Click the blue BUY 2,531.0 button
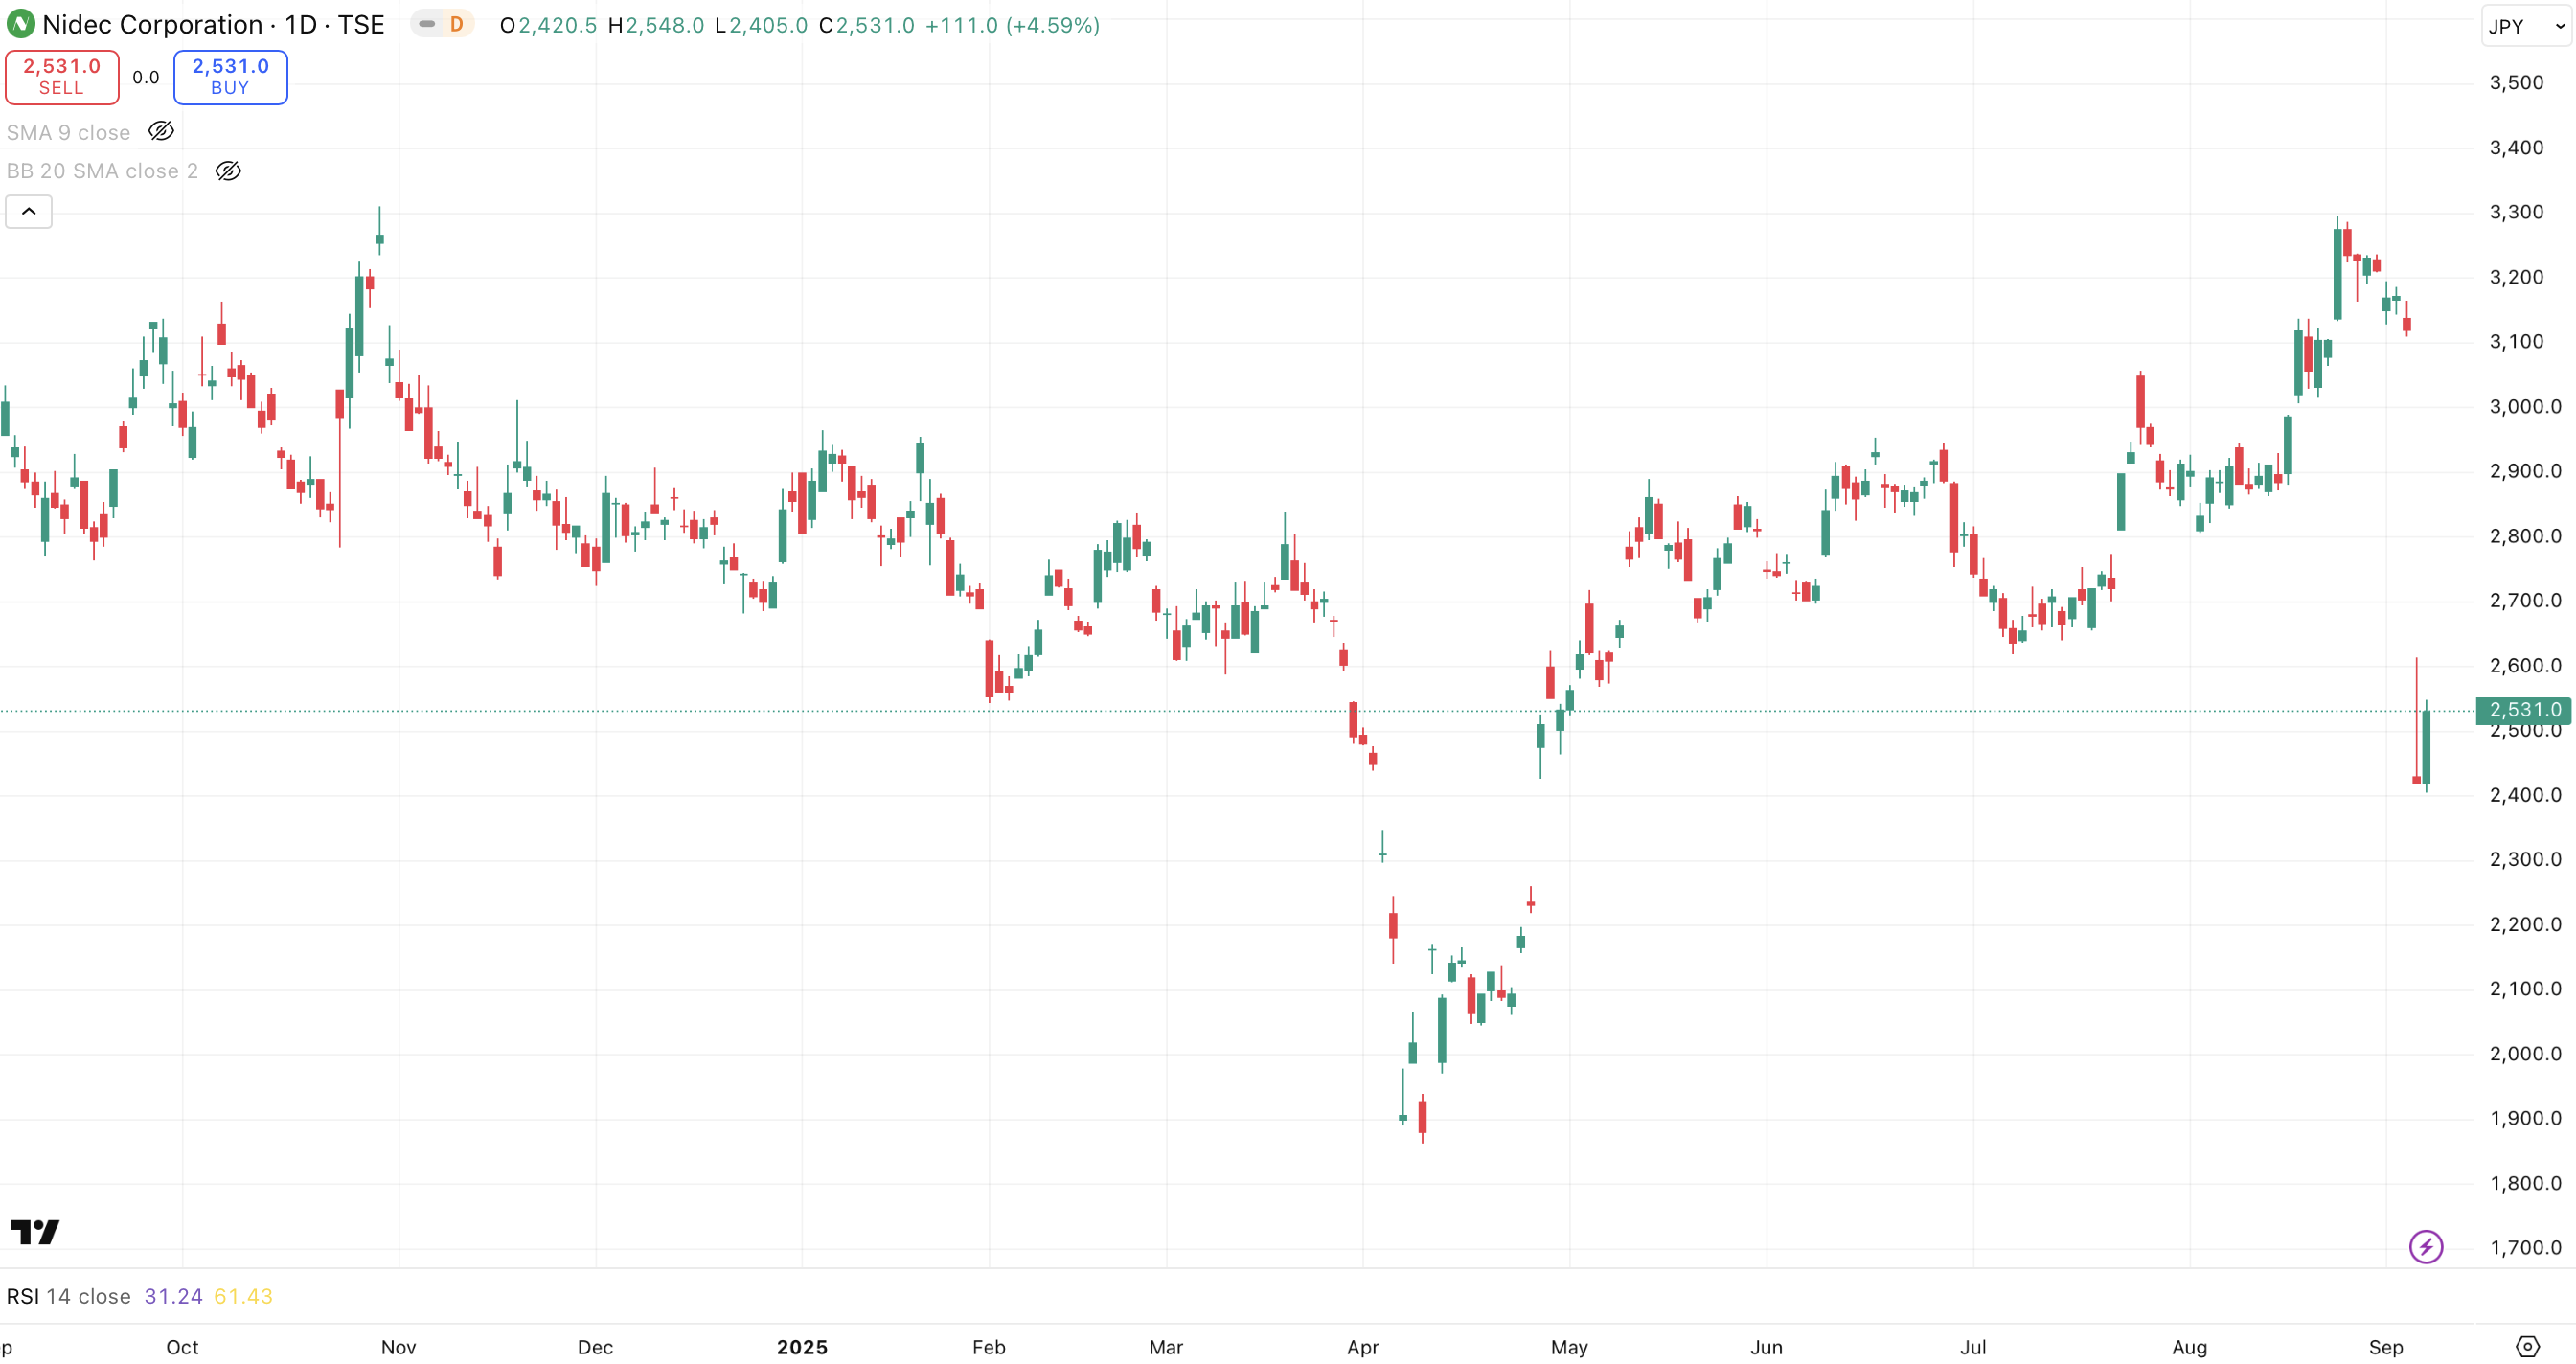Screen dimensions: 2576x1364 230,77
